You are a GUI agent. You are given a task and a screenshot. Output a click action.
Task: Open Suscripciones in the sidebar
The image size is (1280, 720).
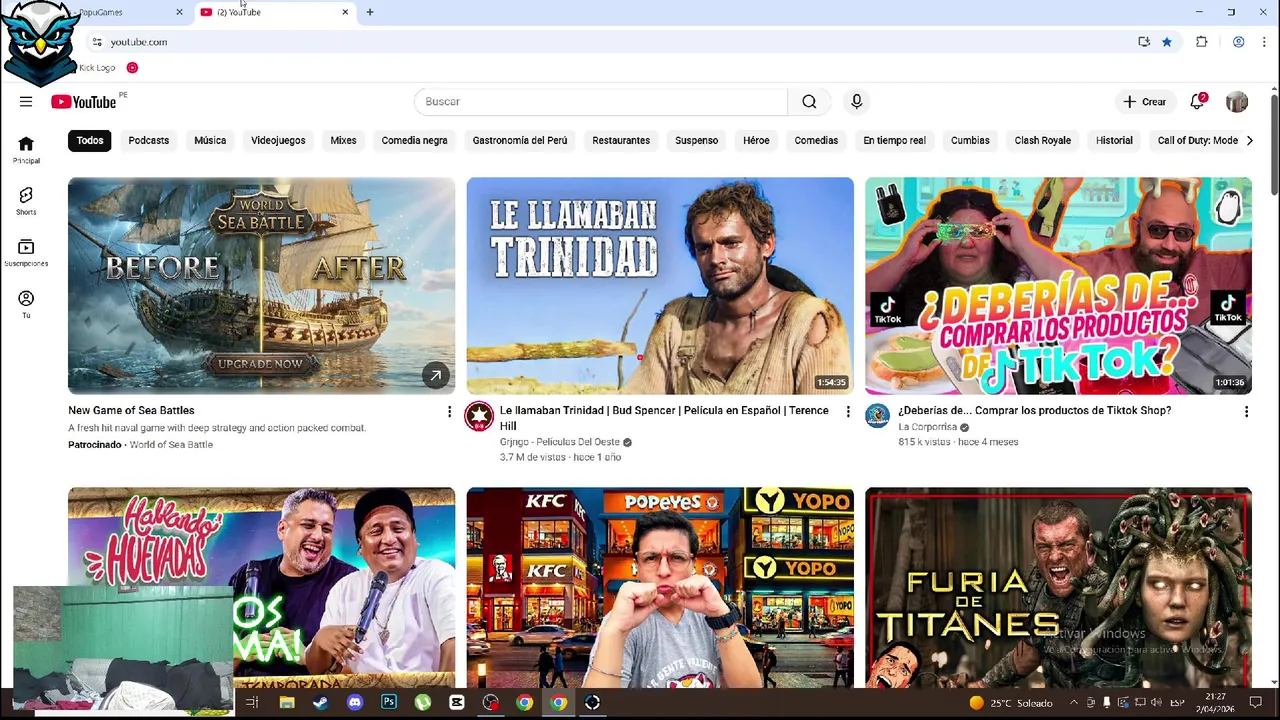pyautogui.click(x=26, y=253)
